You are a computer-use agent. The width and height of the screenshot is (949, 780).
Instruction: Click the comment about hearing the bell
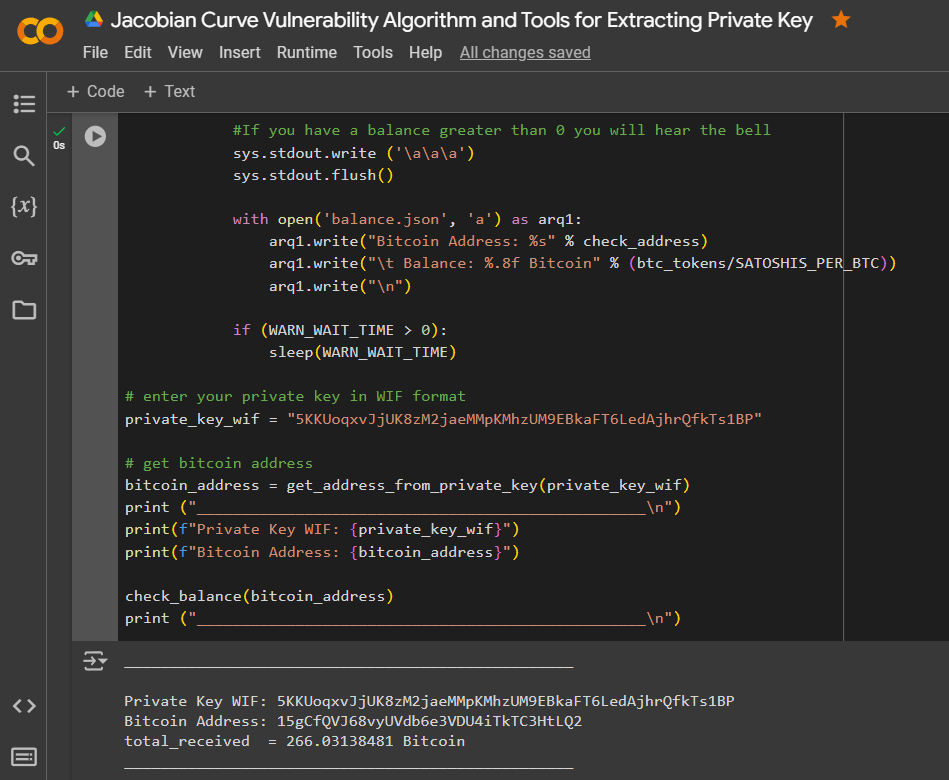502,130
